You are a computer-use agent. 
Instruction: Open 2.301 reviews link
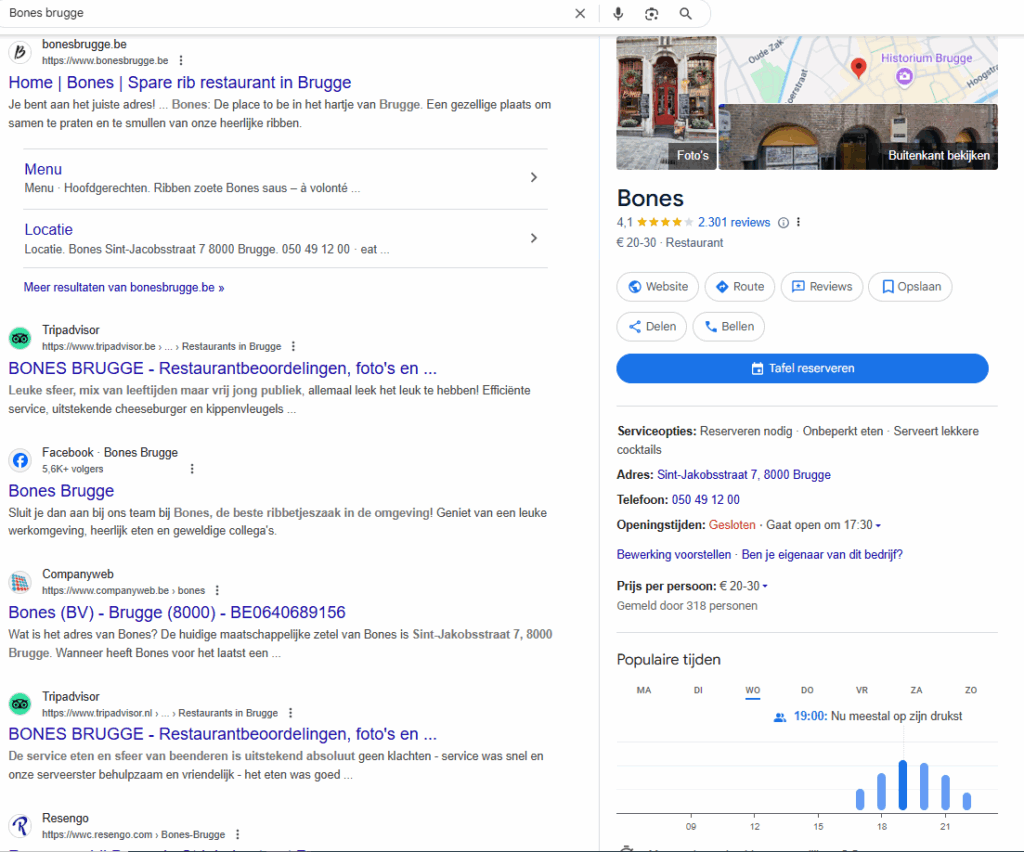point(734,223)
